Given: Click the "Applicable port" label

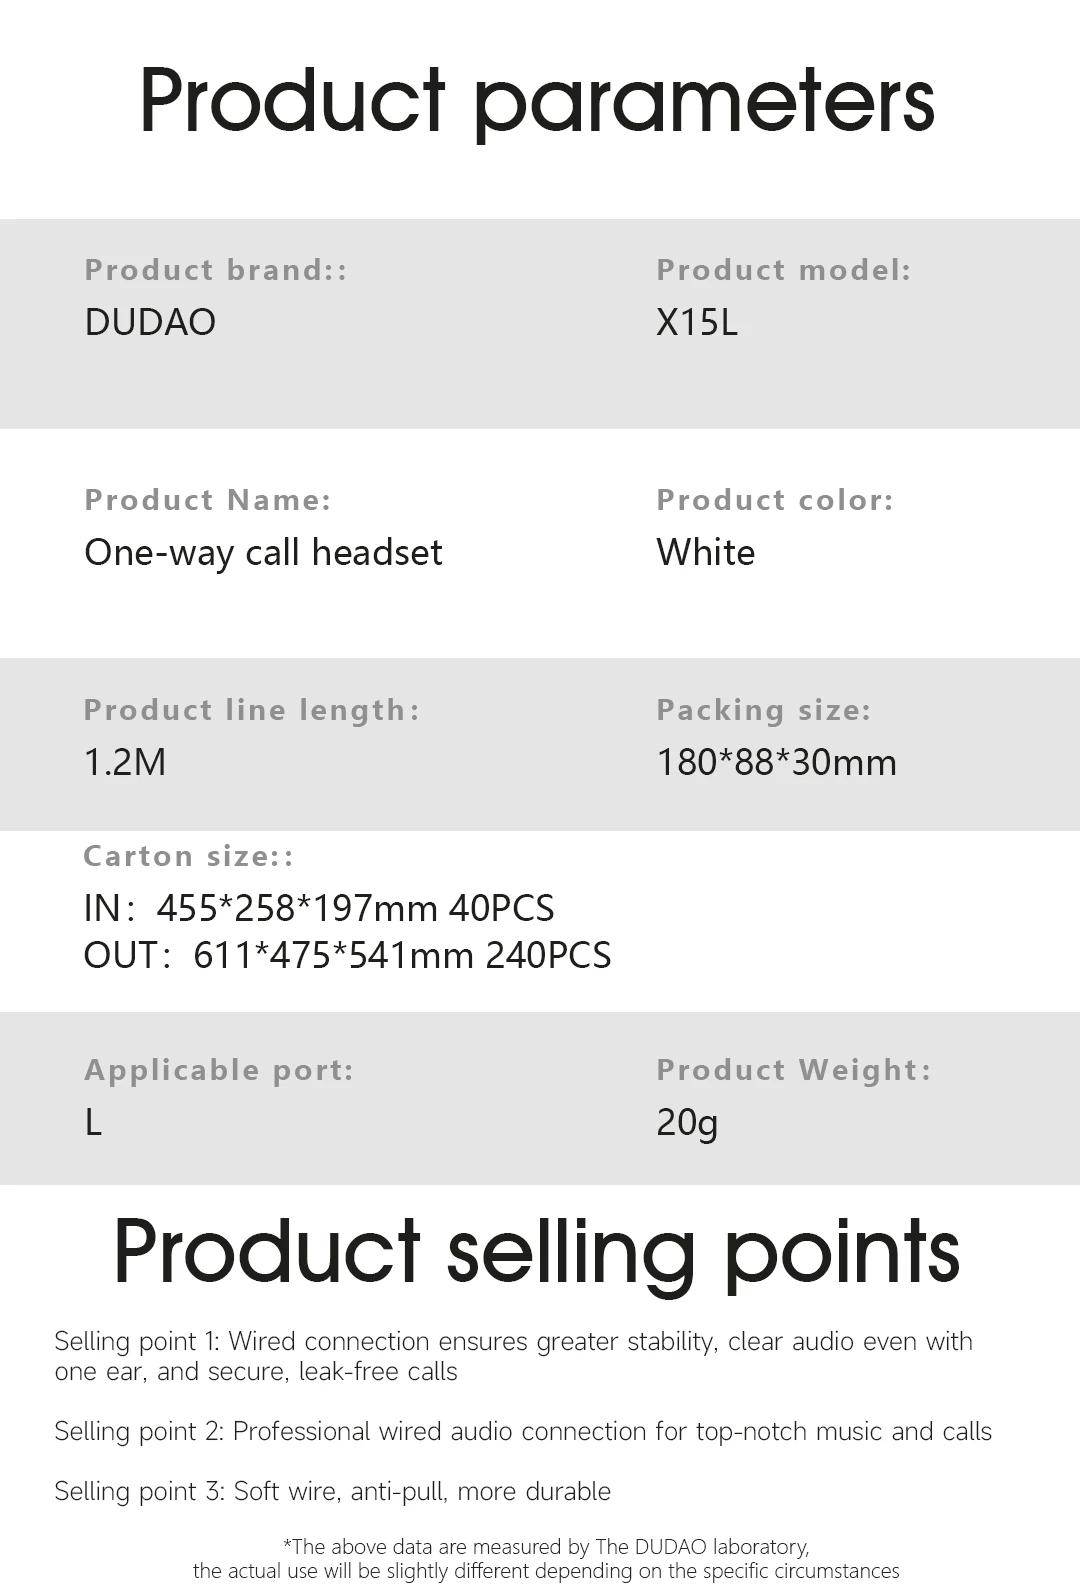Looking at the screenshot, I should tap(219, 1070).
